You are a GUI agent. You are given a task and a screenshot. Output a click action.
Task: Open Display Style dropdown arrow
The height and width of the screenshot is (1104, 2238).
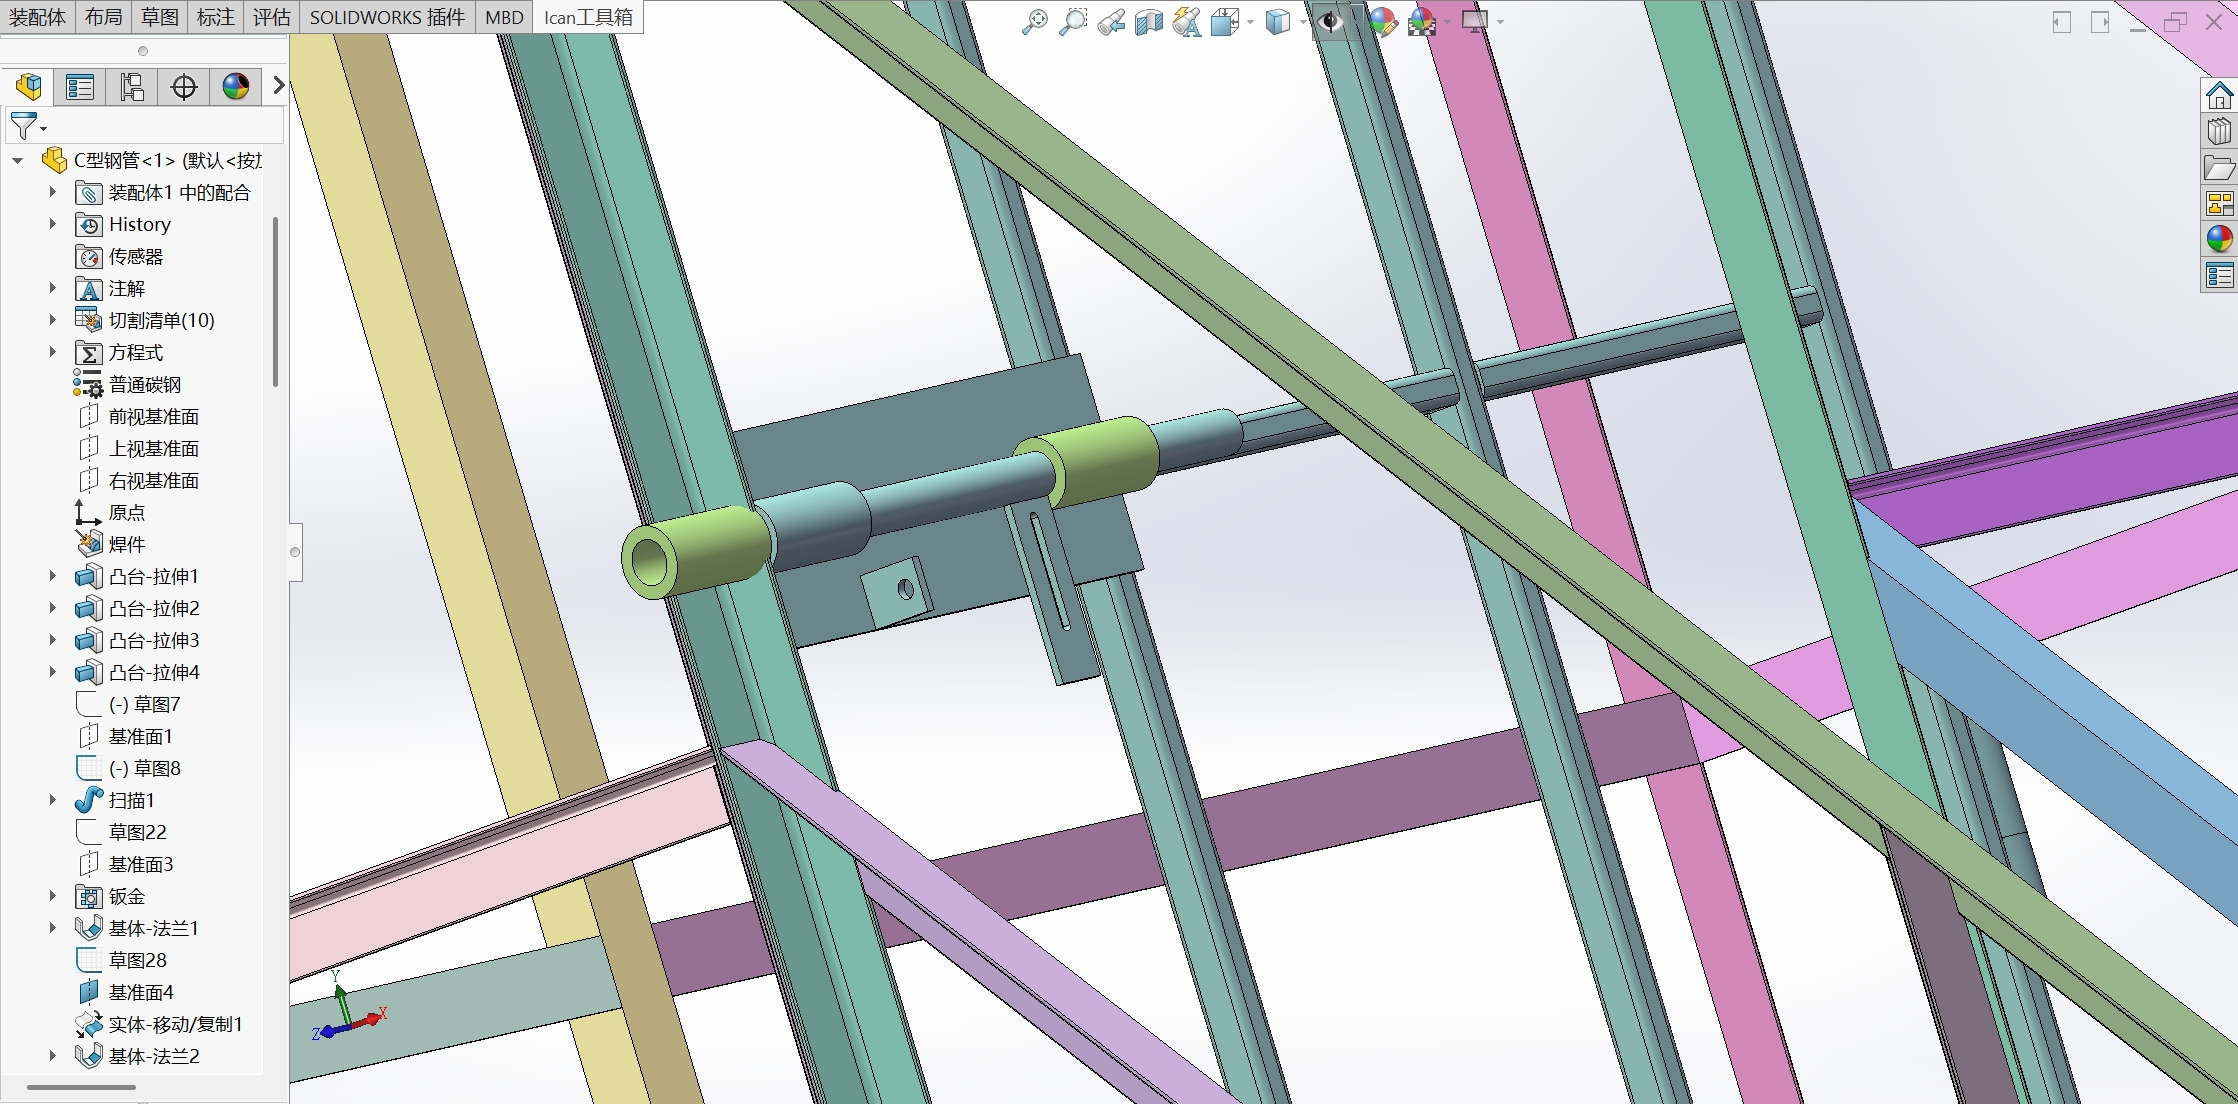[x=1303, y=22]
